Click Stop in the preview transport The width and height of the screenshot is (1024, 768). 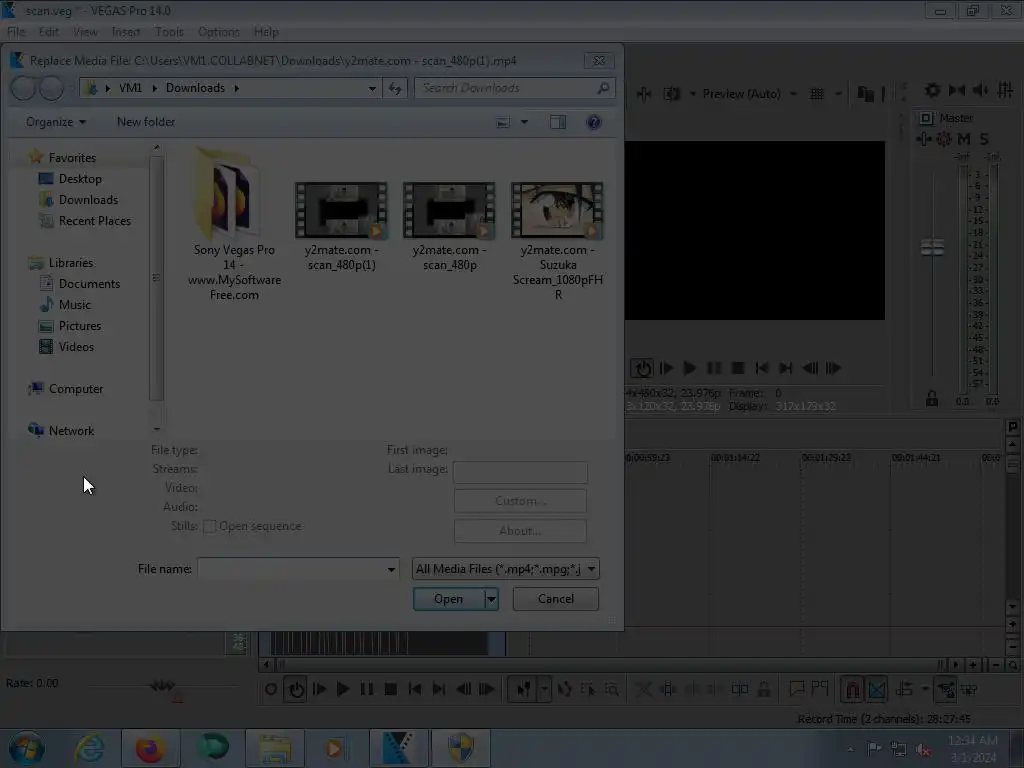tap(738, 368)
